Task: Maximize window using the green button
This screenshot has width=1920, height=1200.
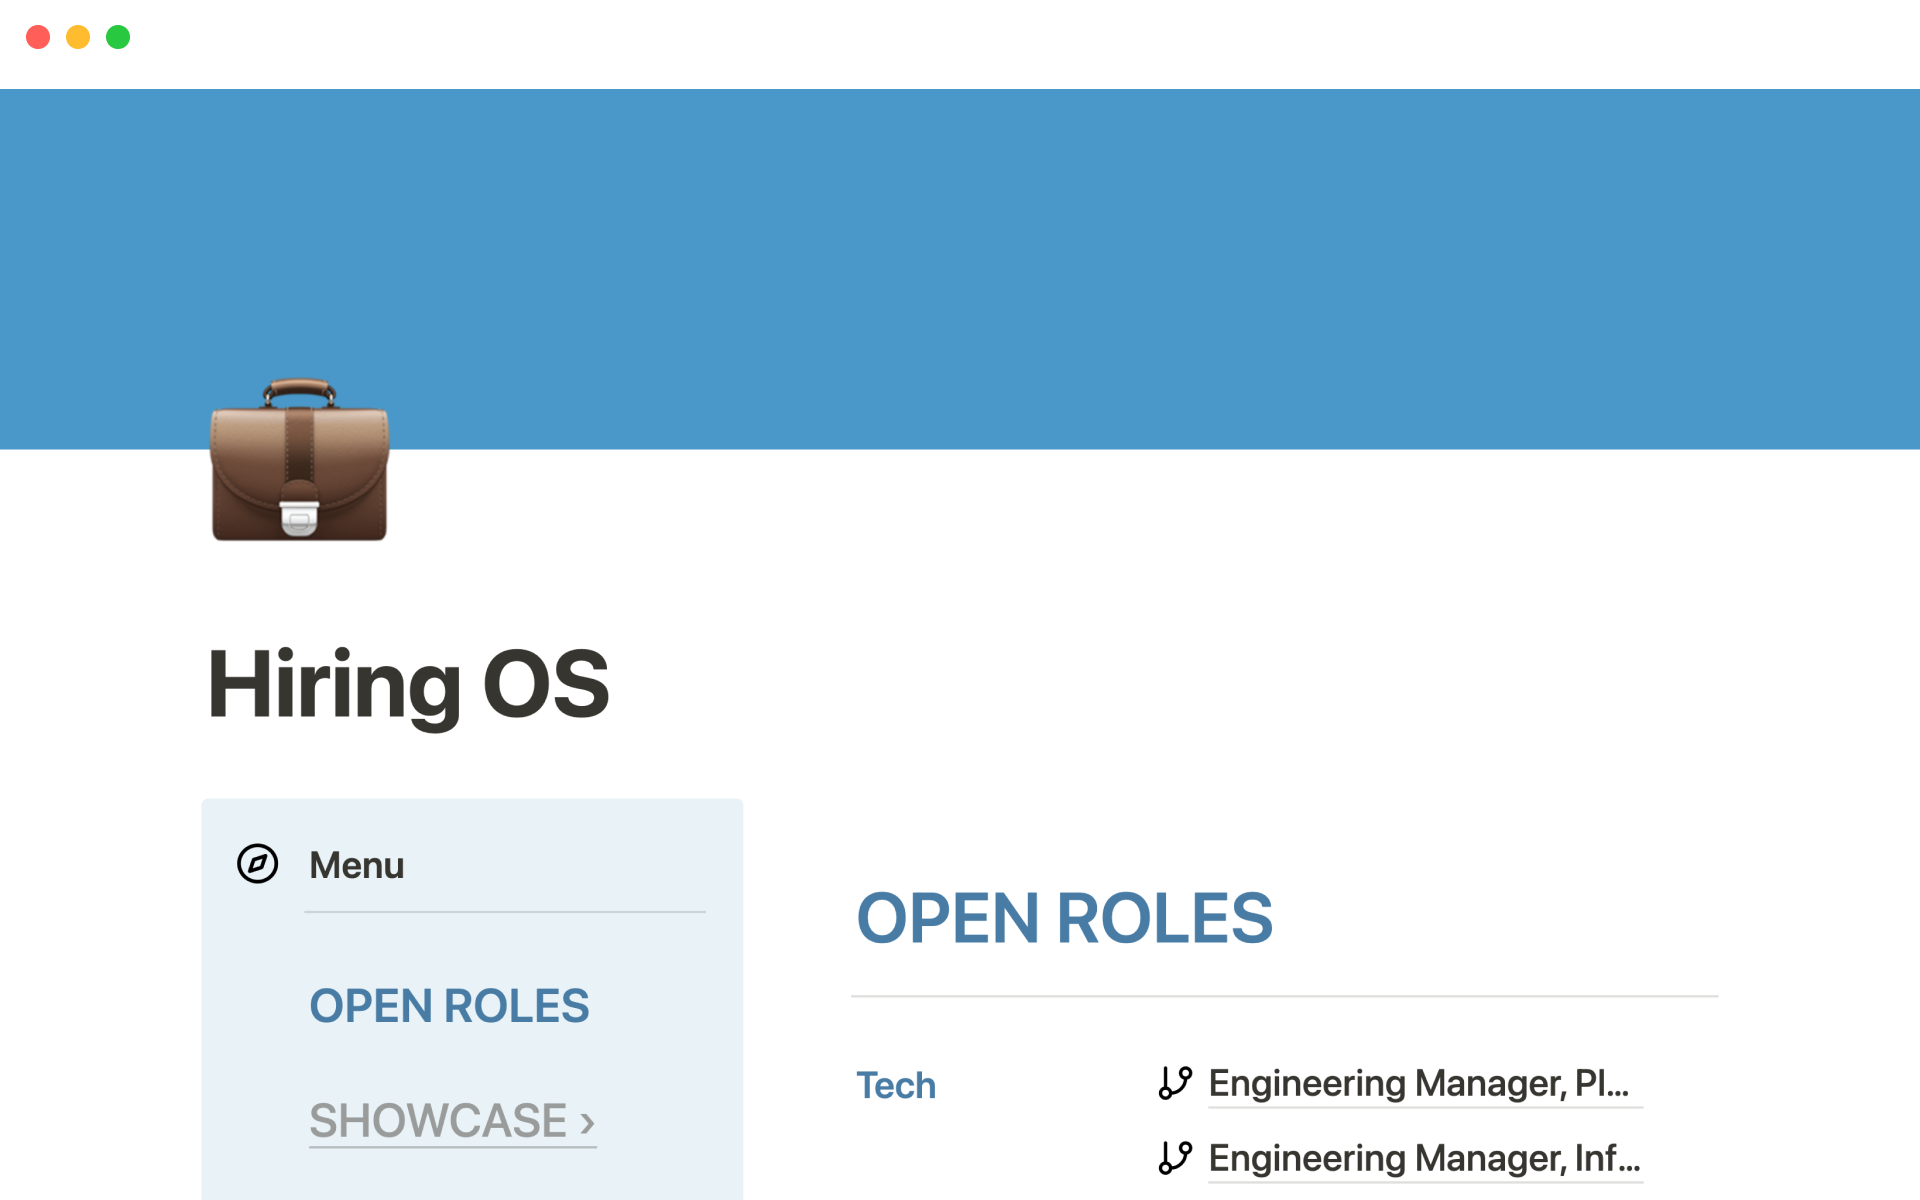Action: coord(118,37)
